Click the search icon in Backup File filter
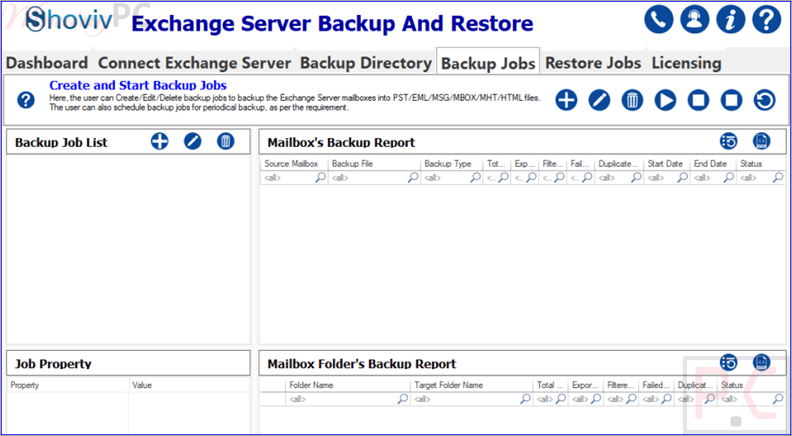The width and height of the screenshot is (792, 436). (413, 177)
